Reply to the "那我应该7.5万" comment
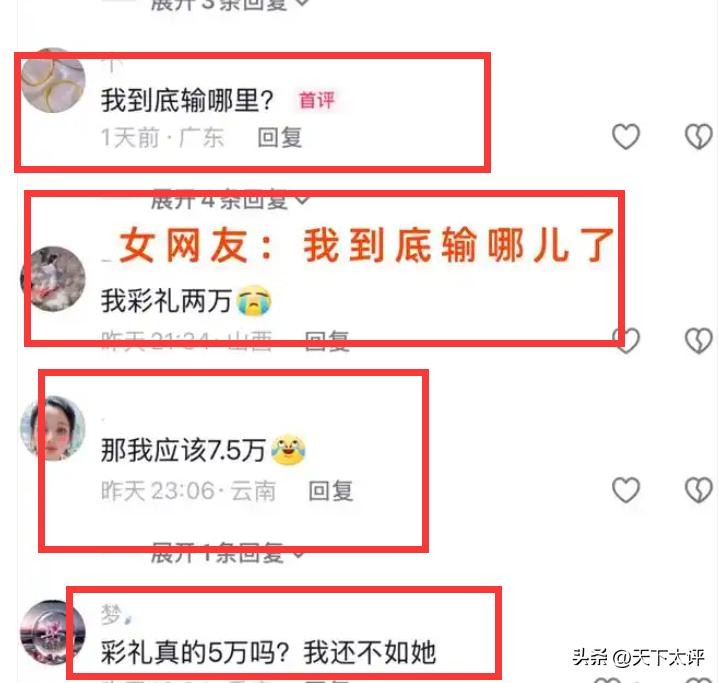The width and height of the screenshot is (721, 683). pyautogui.click(x=331, y=491)
